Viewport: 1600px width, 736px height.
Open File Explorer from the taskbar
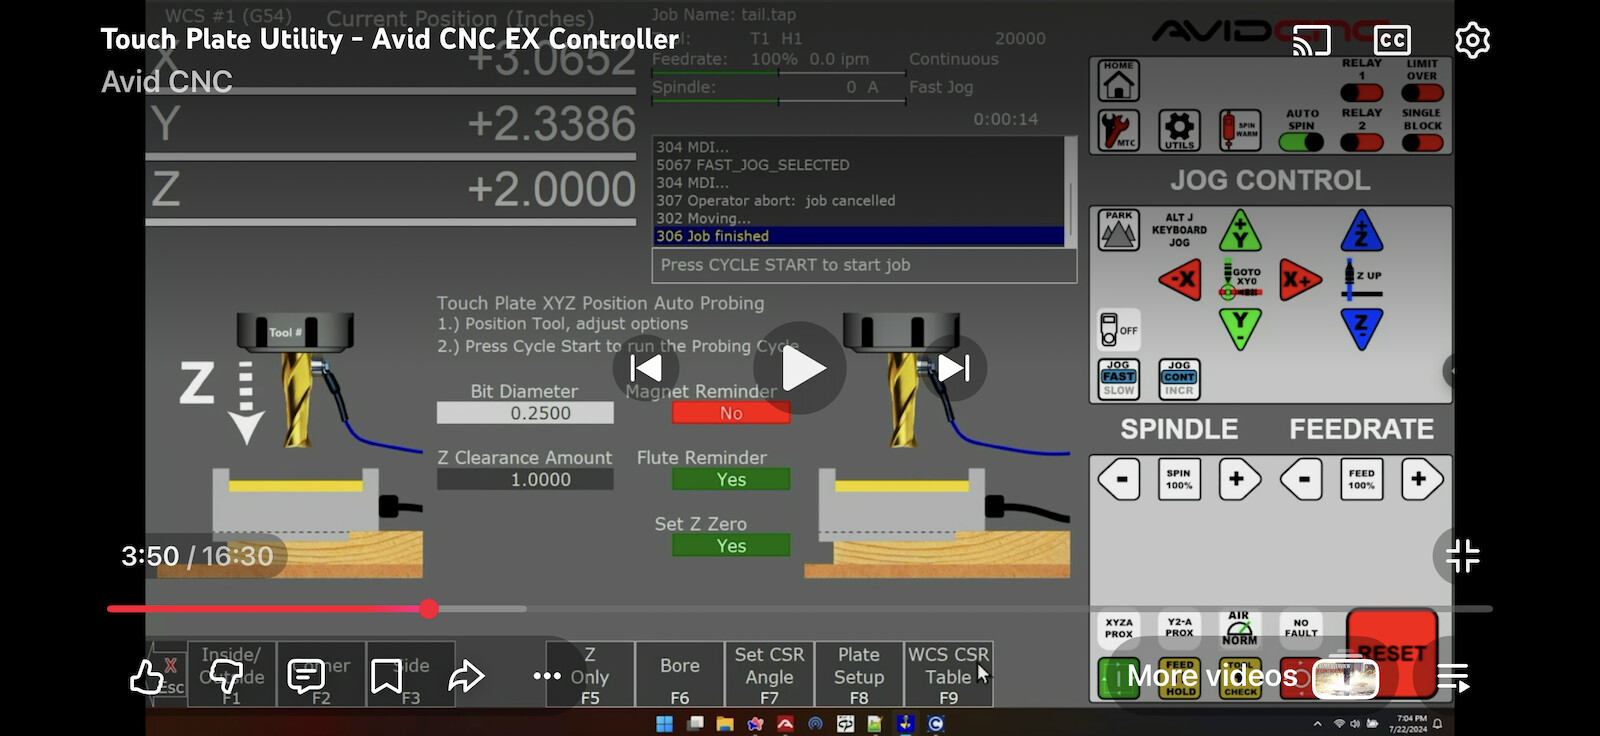[x=724, y=724]
